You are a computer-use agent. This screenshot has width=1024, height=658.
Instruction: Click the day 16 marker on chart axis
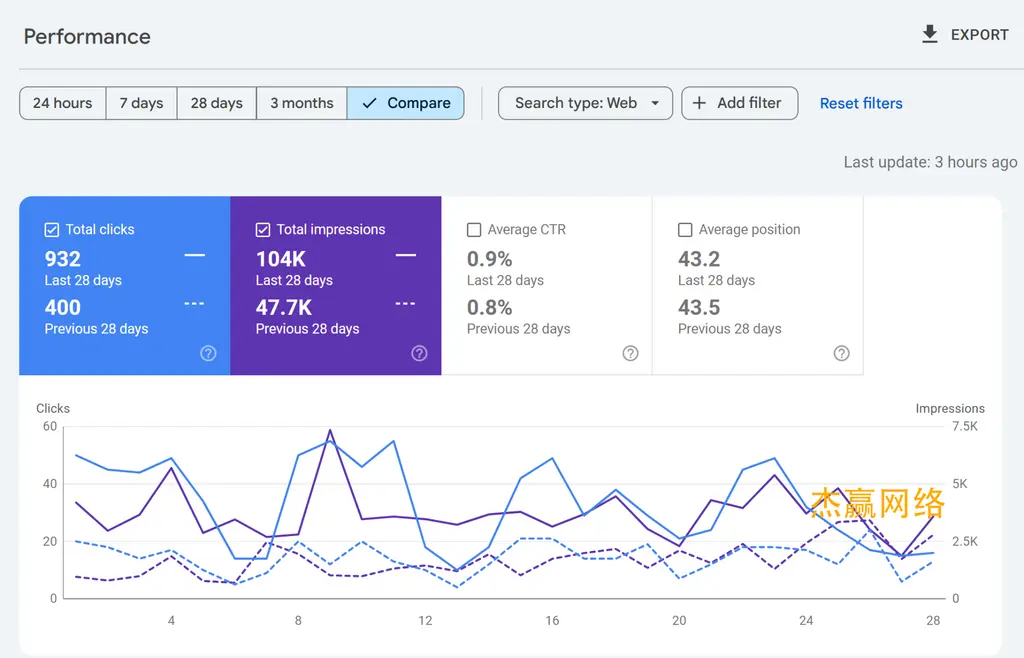click(x=552, y=620)
